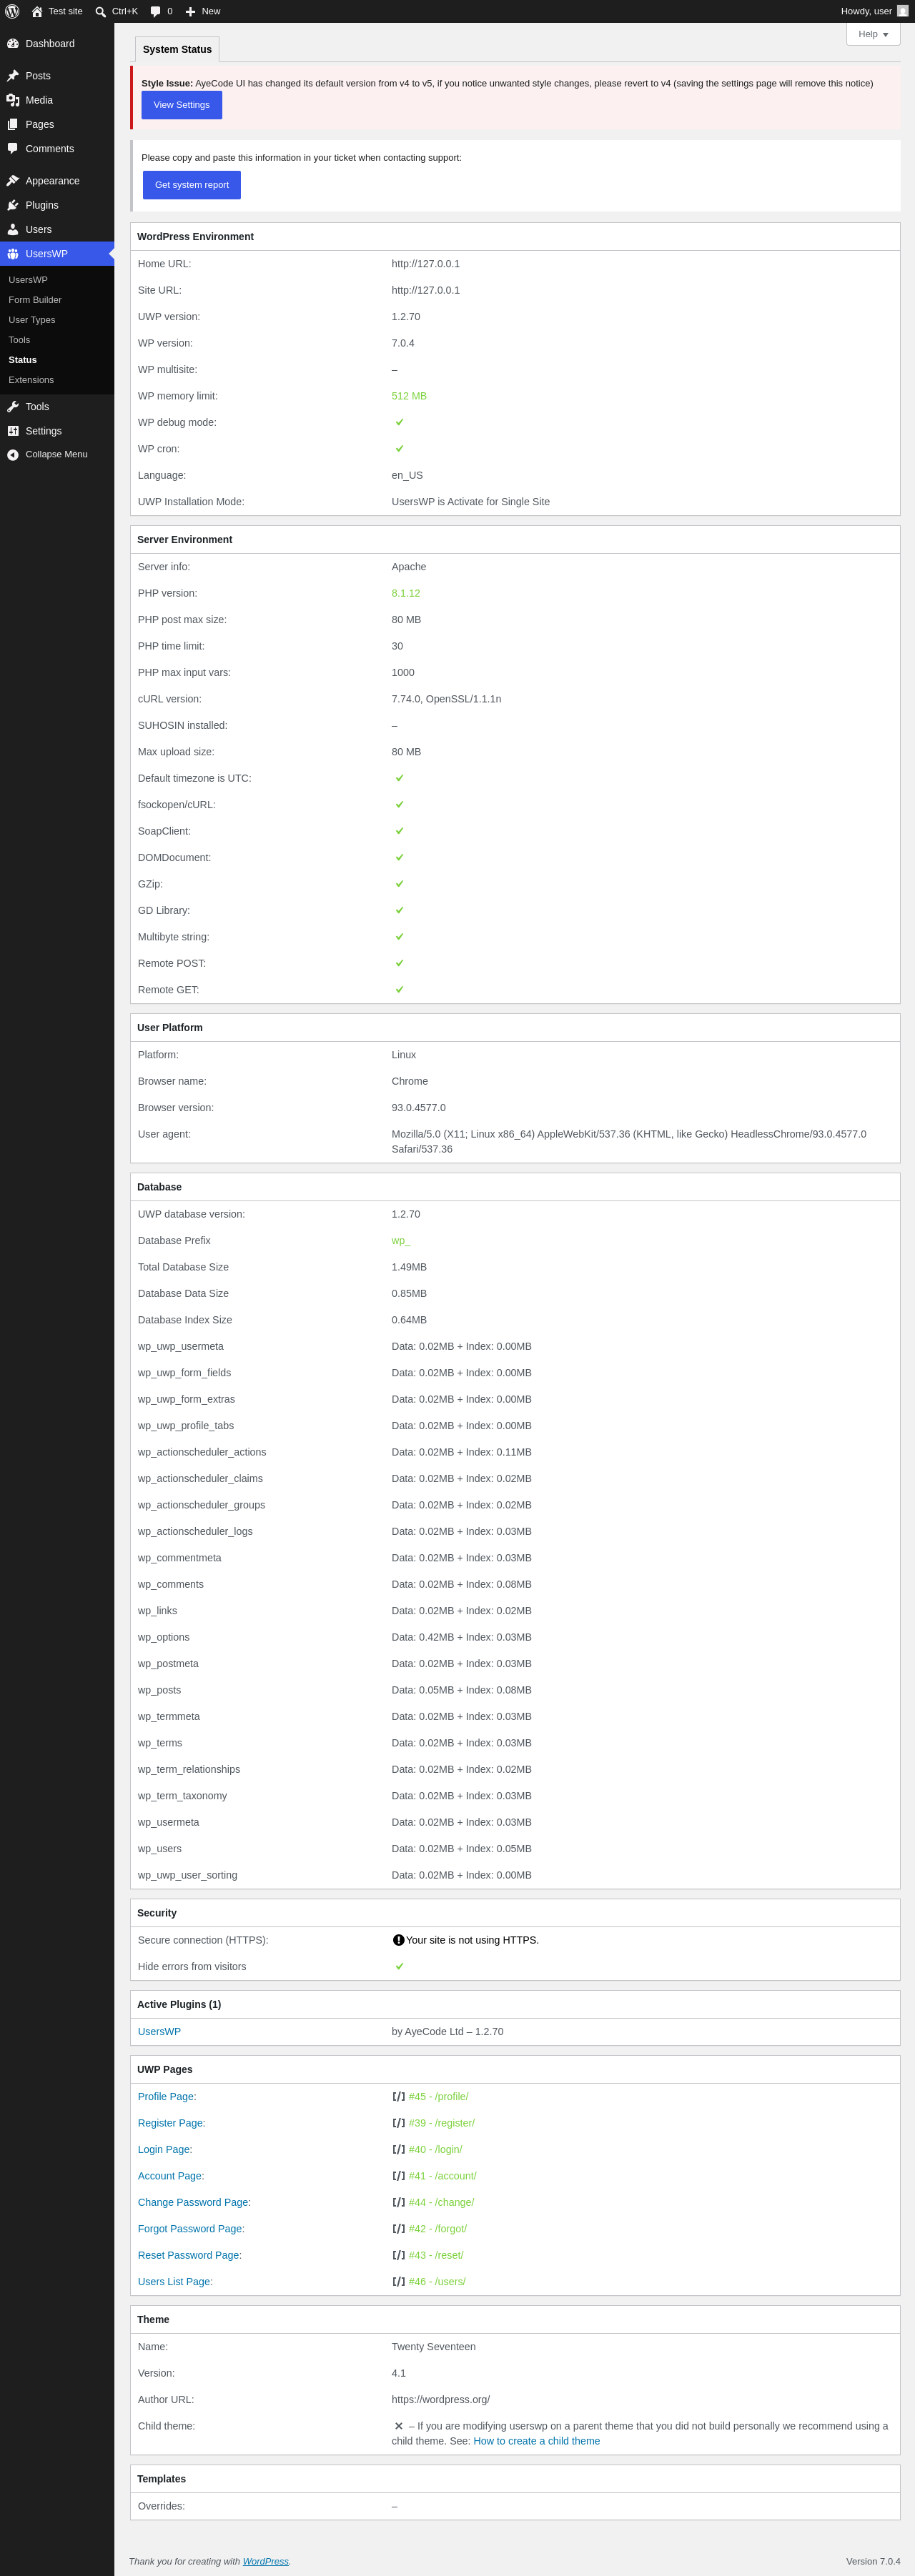This screenshot has height=2576, width=915.
Task: Click the WordPress logo in admin bar
Action: [12, 11]
